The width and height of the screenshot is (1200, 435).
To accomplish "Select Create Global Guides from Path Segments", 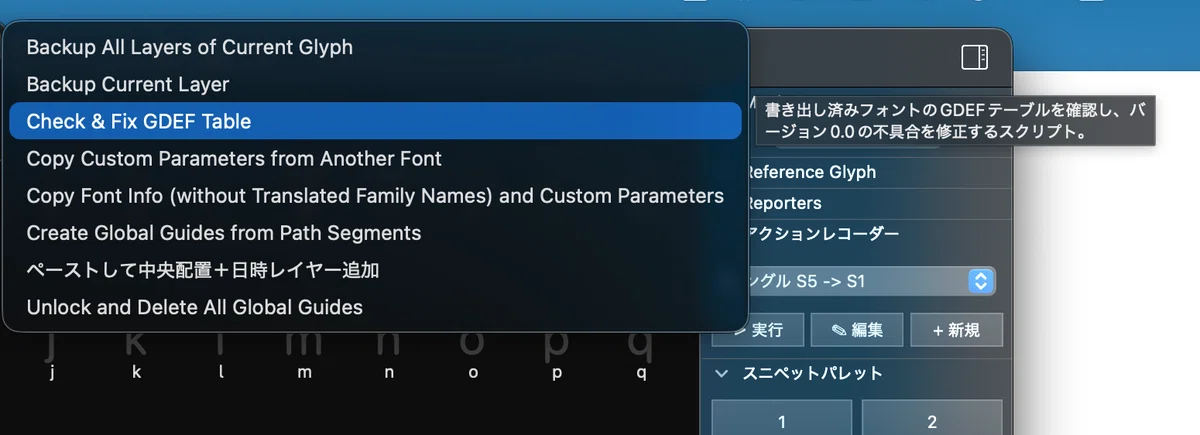I will click(x=375, y=232).
